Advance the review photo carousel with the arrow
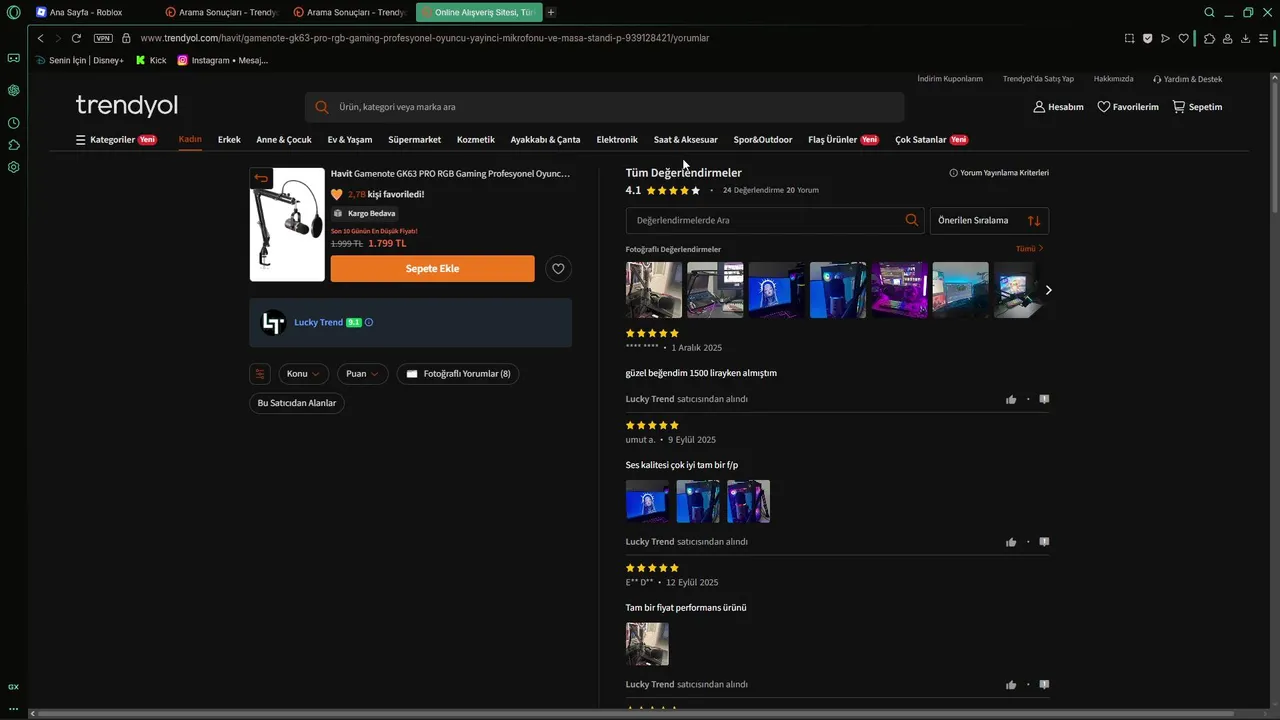Image resolution: width=1280 pixels, height=720 pixels. pos(1048,290)
